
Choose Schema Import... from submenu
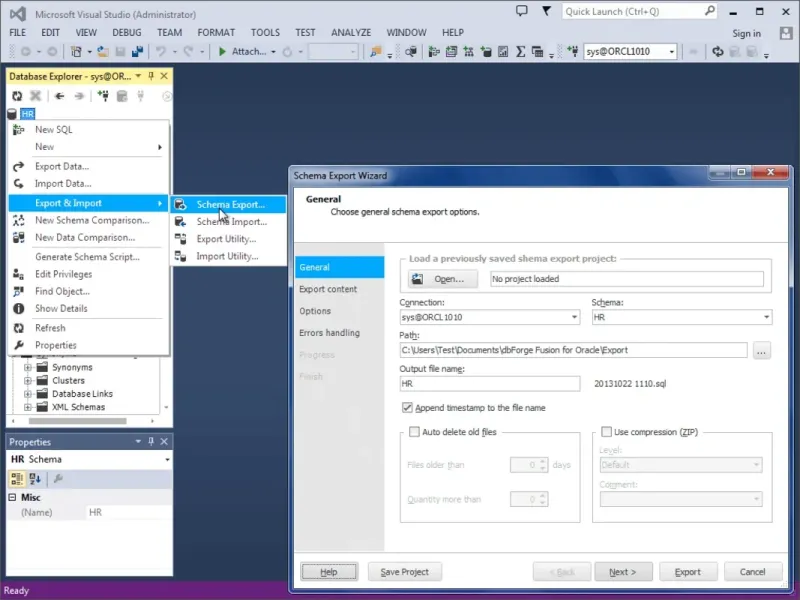click(x=229, y=221)
